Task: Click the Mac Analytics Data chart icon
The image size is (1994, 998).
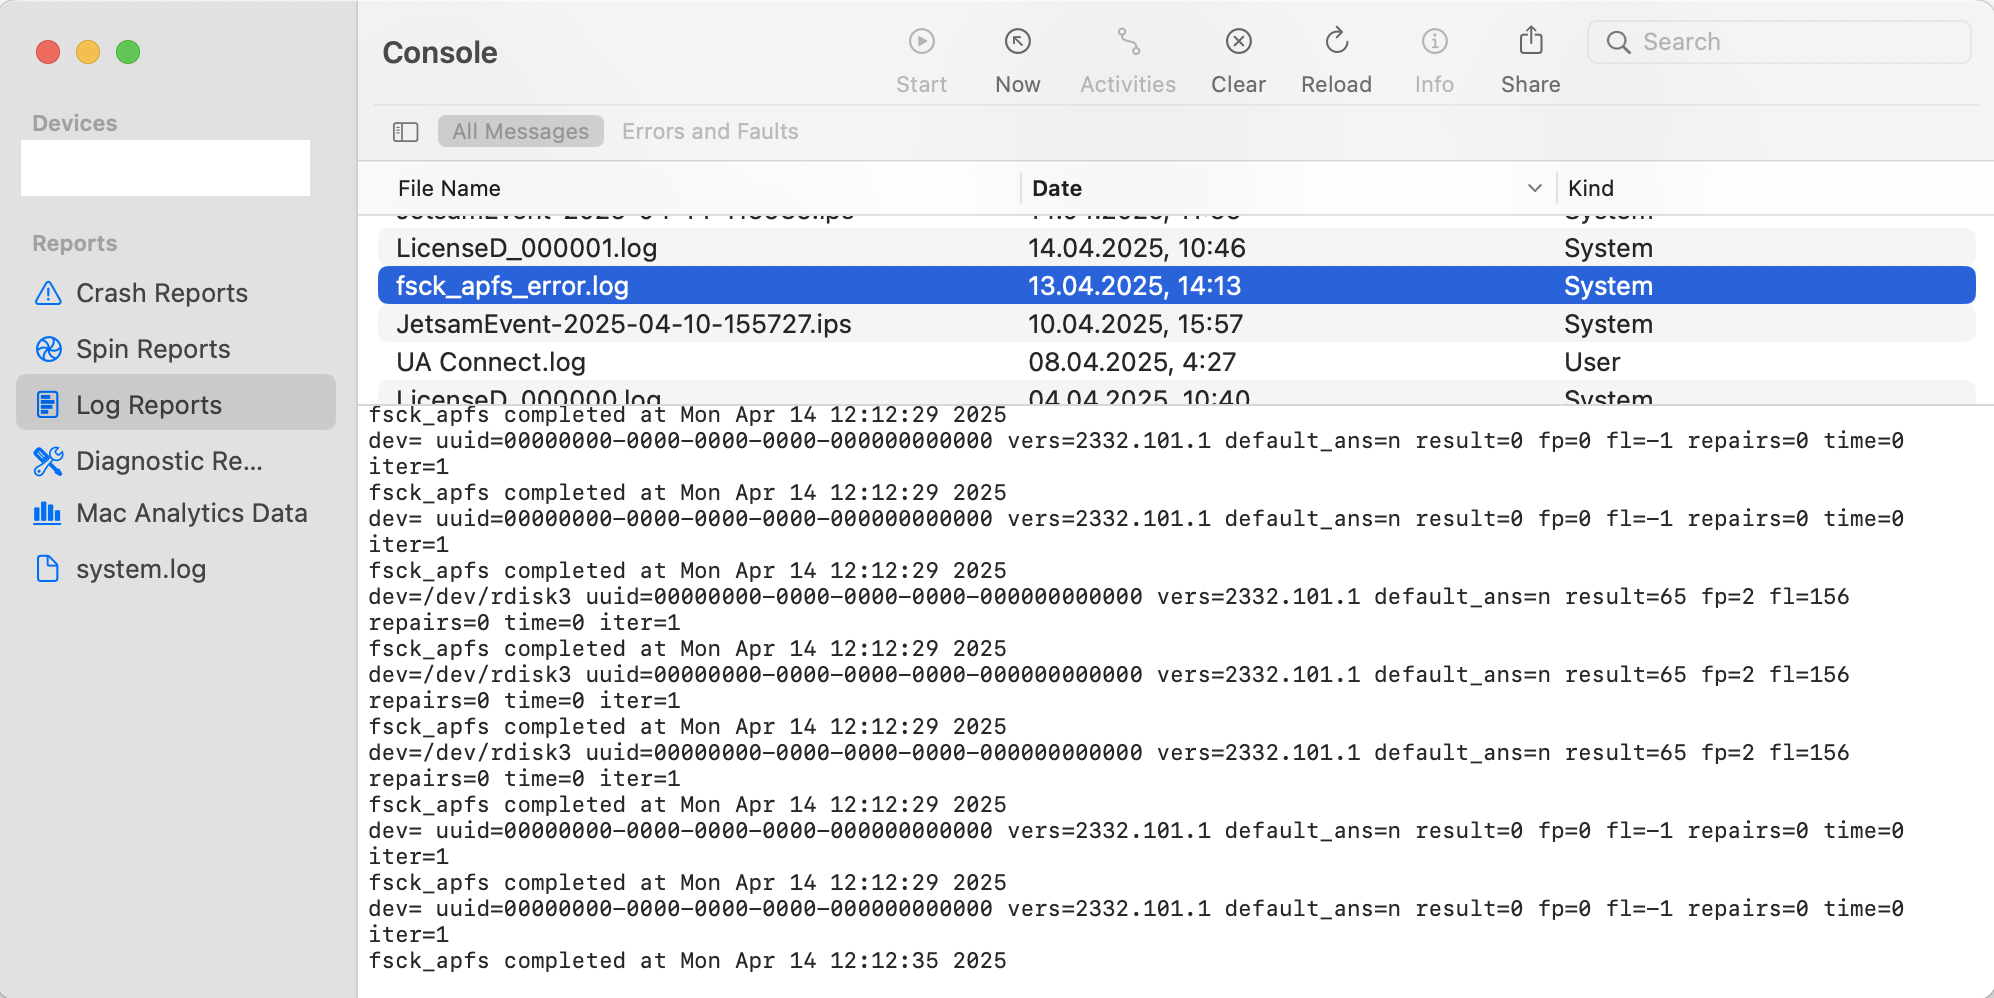Action: [48, 513]
